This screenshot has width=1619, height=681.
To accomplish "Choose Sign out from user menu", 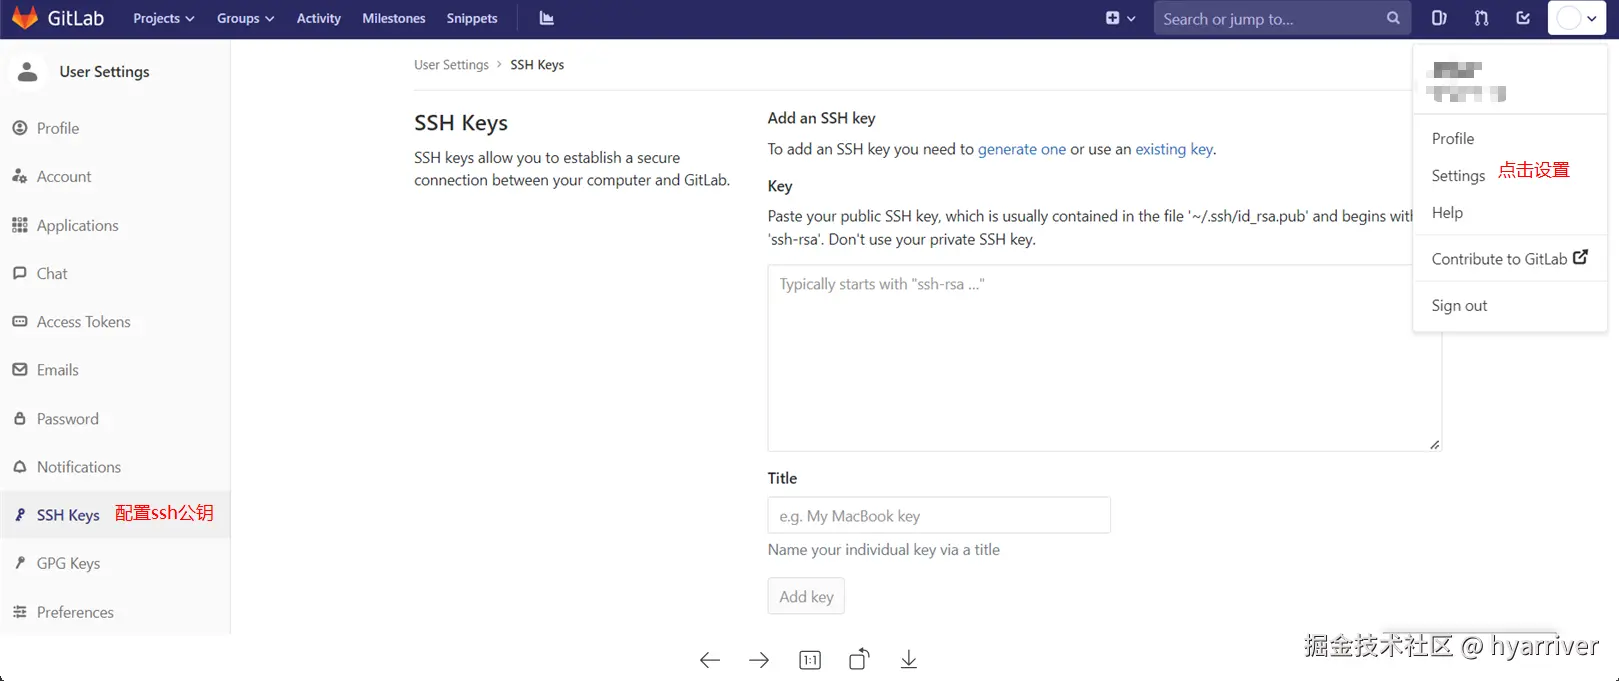I will point(1459,306).
